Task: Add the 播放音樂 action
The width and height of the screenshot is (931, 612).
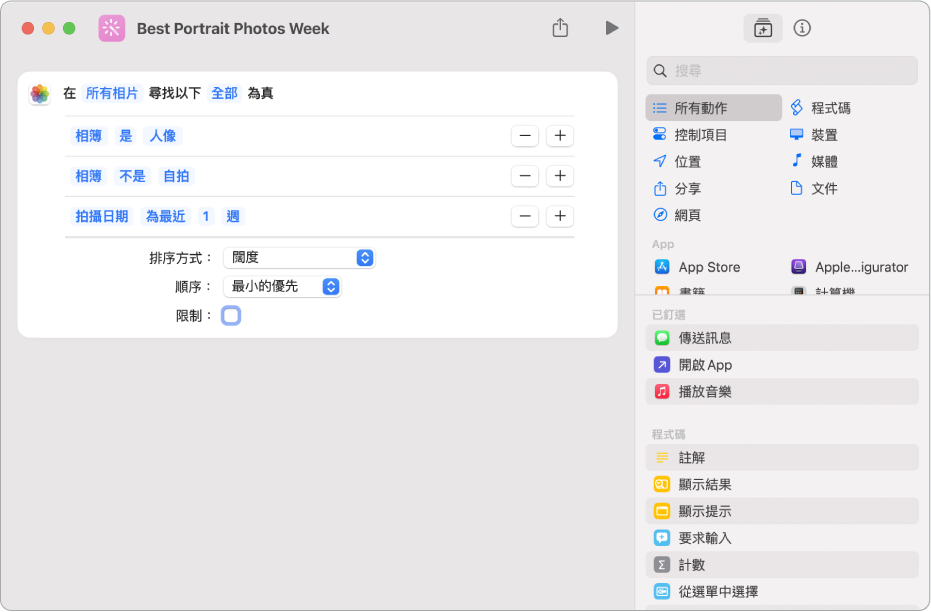Action: pyautogui.click(x=782, y=392)
